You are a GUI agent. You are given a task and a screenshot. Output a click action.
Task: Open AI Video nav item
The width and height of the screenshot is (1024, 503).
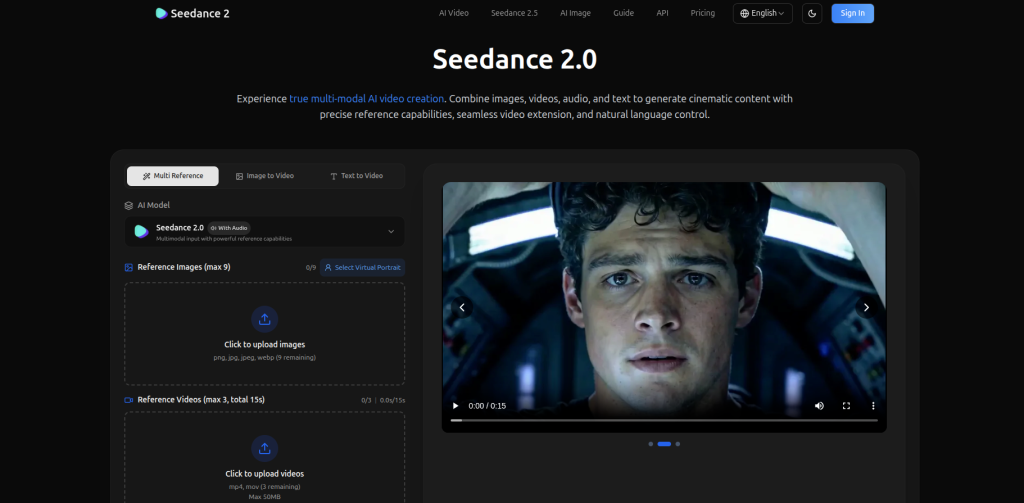point(454,13)
